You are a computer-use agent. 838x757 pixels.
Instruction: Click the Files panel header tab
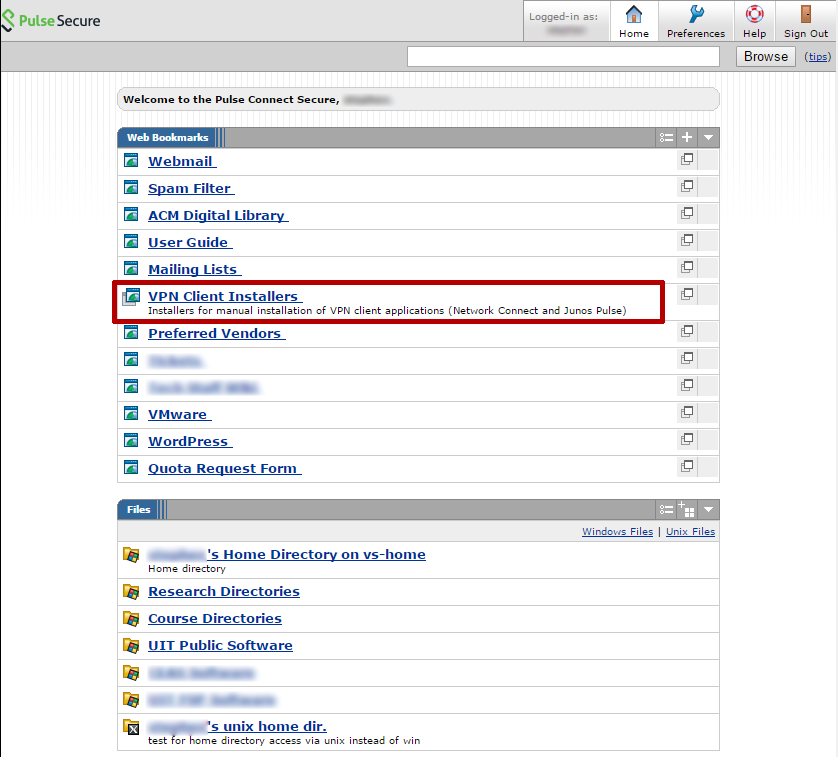[x=138, y=509]
